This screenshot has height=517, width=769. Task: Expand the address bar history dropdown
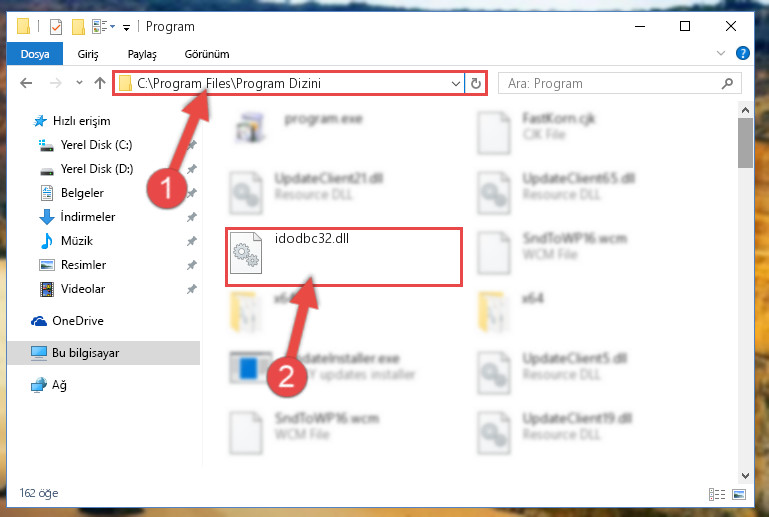pos(456,83)
